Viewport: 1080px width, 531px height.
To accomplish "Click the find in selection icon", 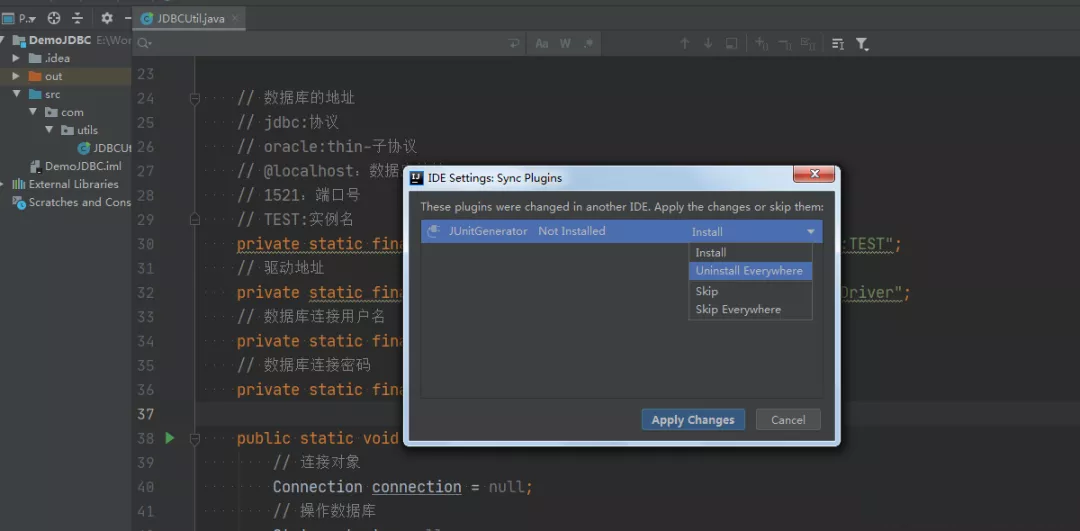I will tap(731, 43).
